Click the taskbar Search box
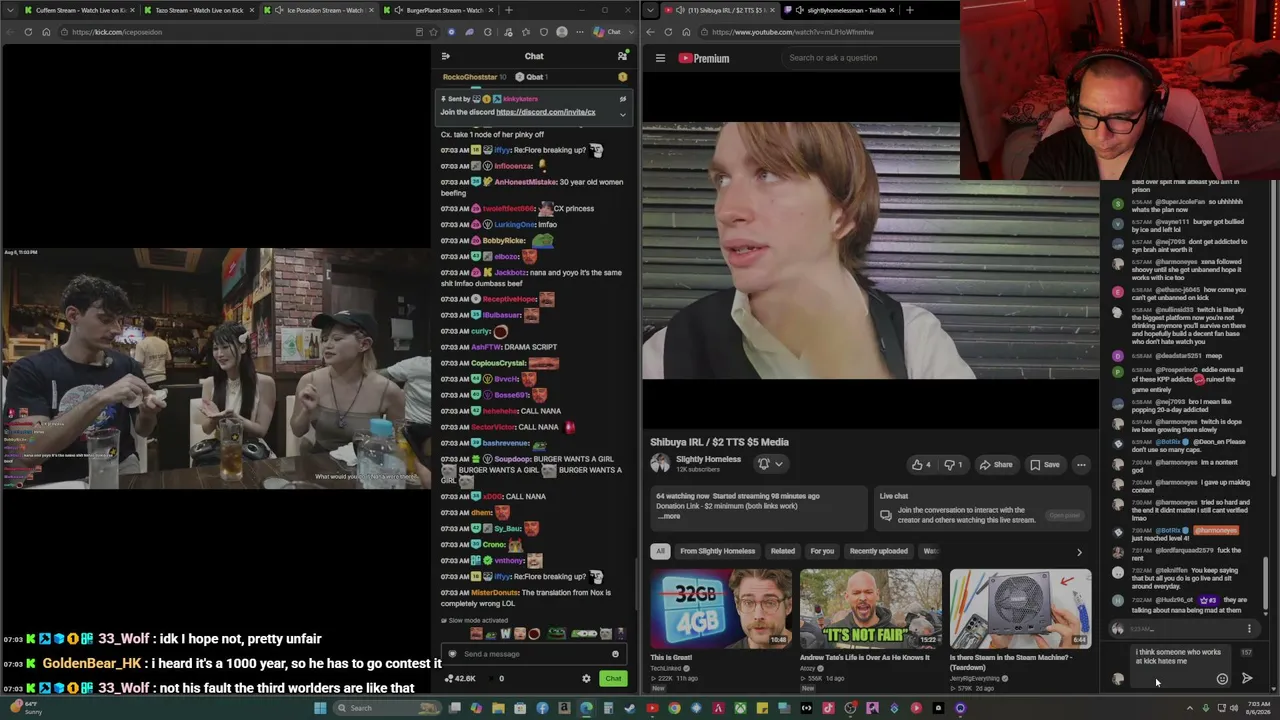This screenshot has height=720, width=1280. point(387,708)
